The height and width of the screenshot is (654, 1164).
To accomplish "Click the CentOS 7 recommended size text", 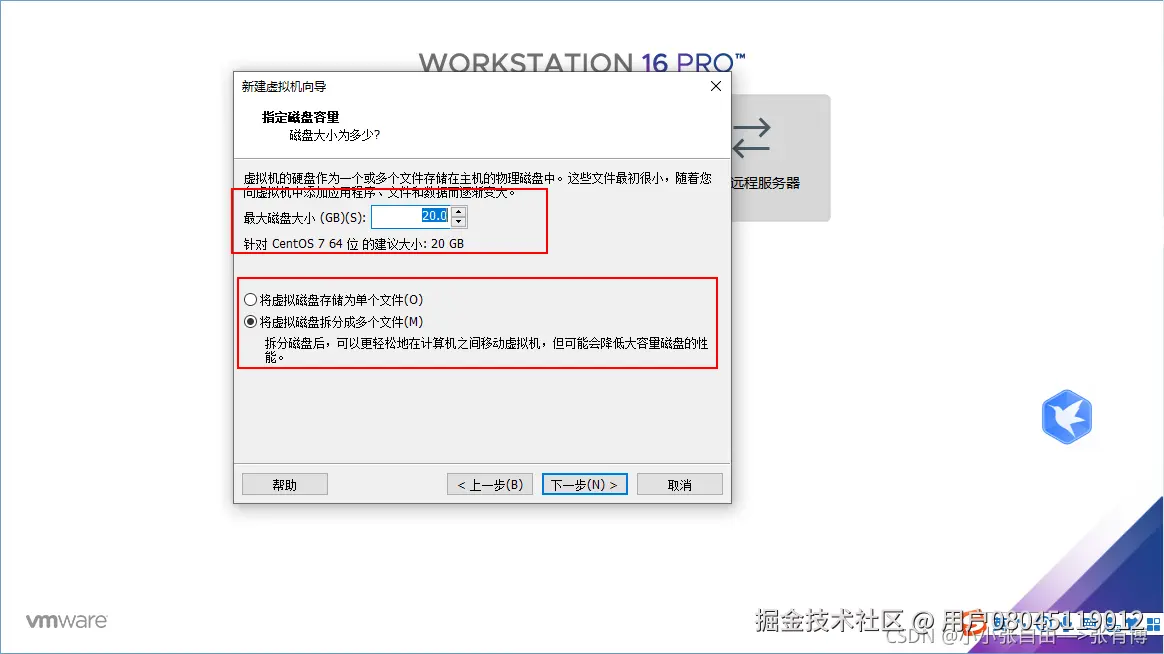I will coord(353,243).
